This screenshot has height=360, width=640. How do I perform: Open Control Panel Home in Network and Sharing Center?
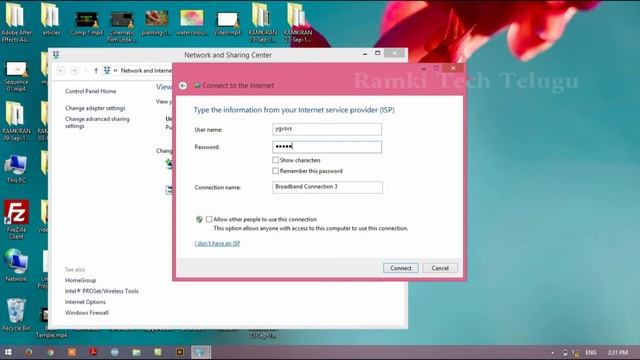[x=91, y=91]
